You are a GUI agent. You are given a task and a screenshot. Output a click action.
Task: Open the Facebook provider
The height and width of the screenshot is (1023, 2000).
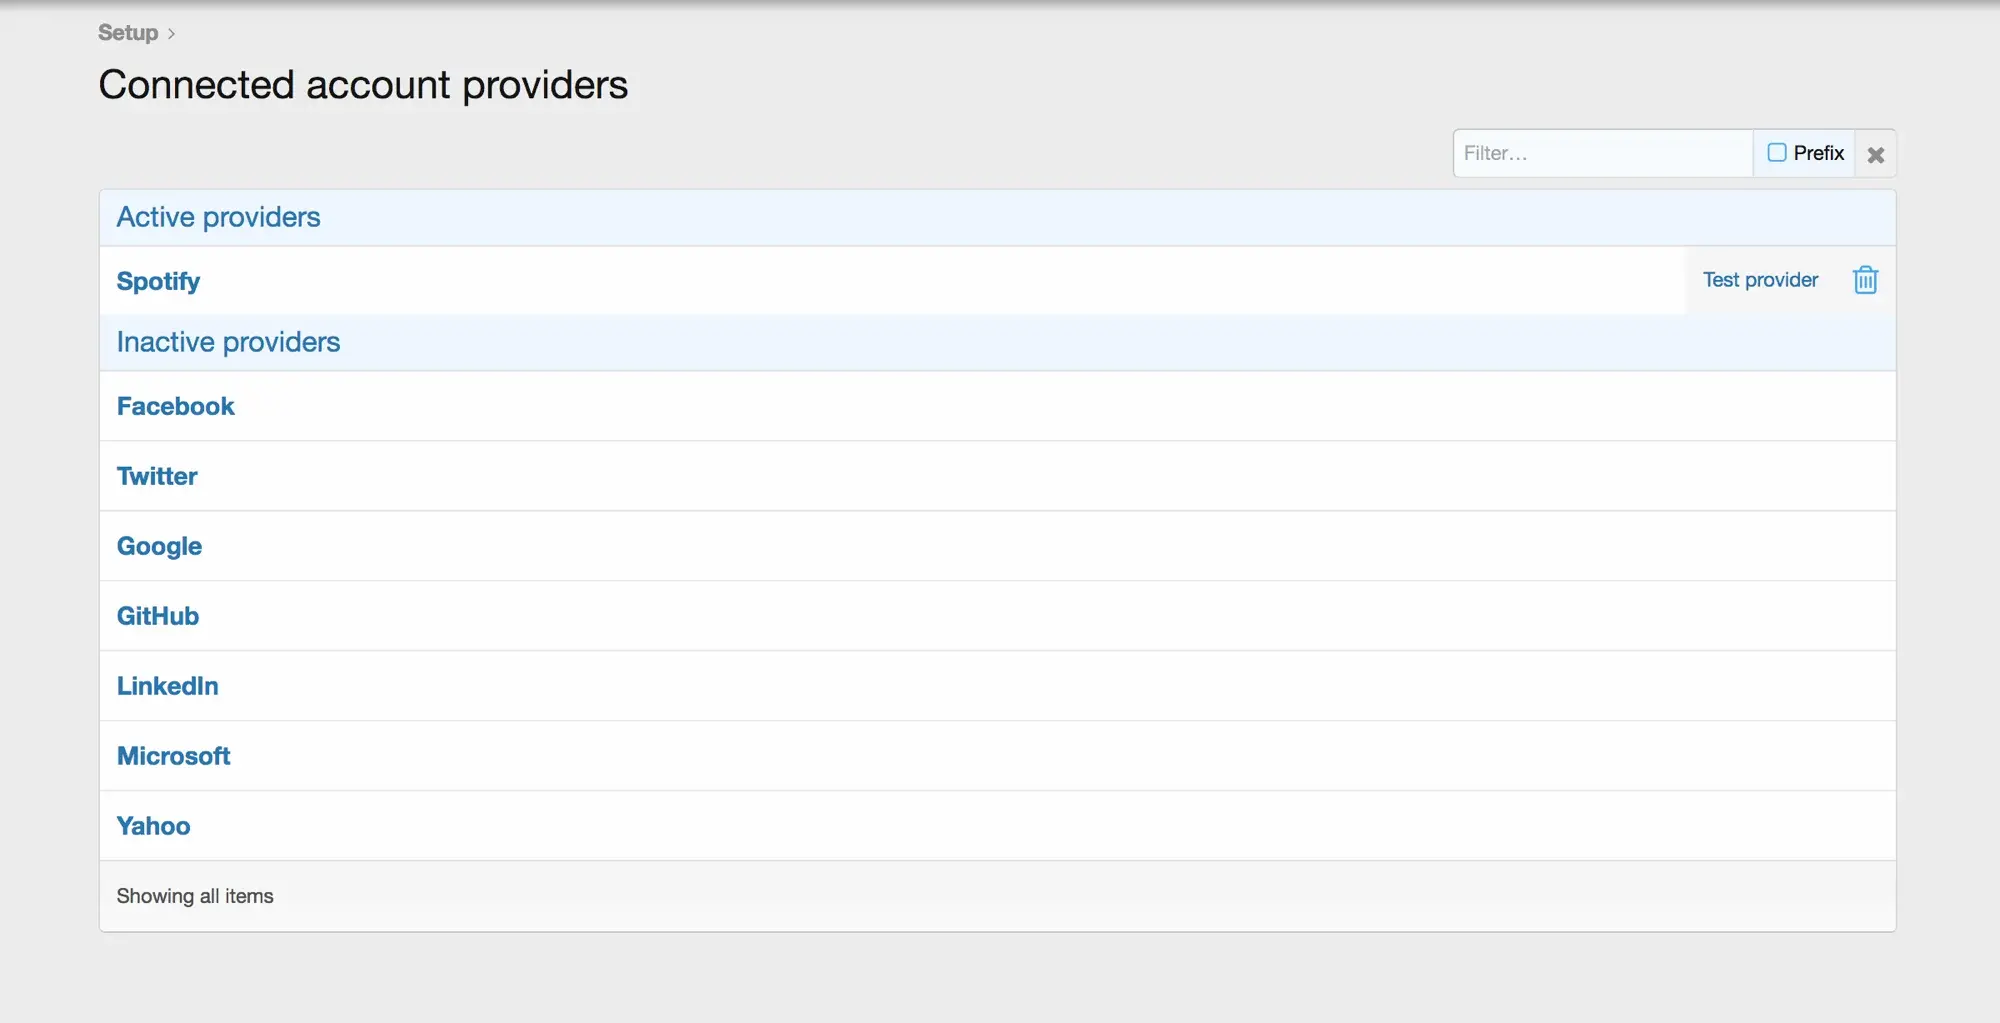176,406
